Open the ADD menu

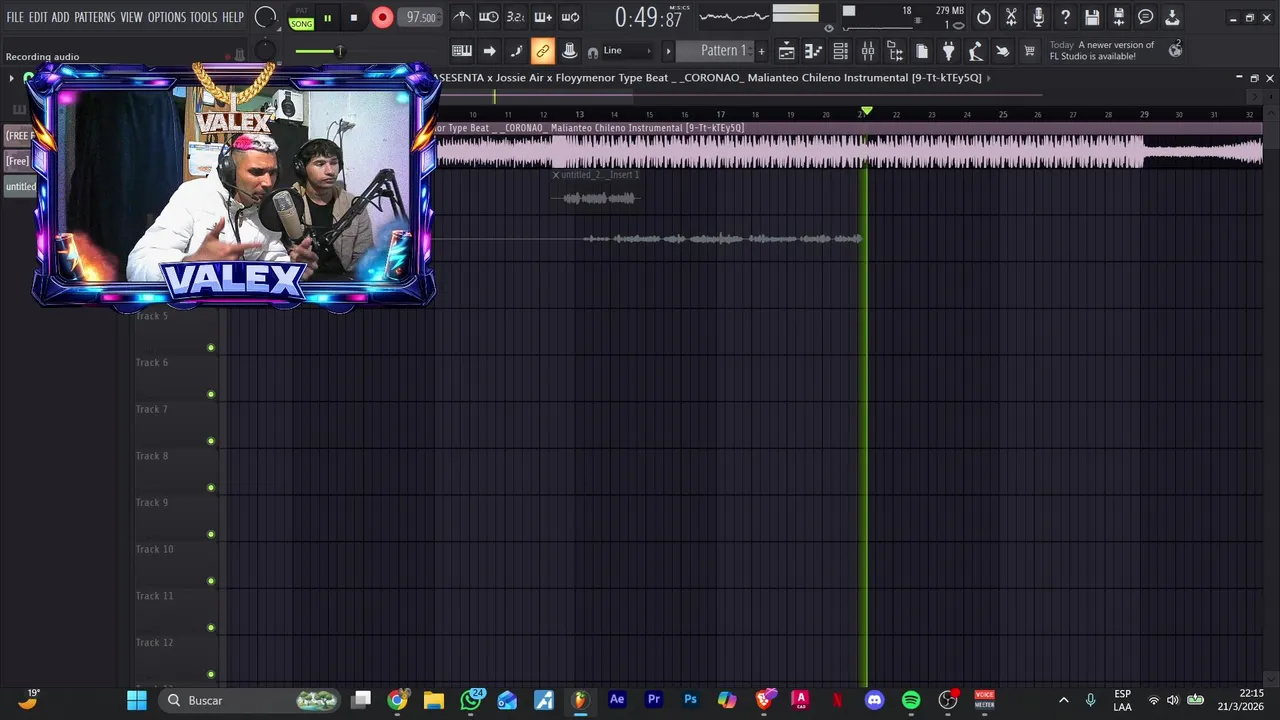pyautogui.click(x=61, y=17)
